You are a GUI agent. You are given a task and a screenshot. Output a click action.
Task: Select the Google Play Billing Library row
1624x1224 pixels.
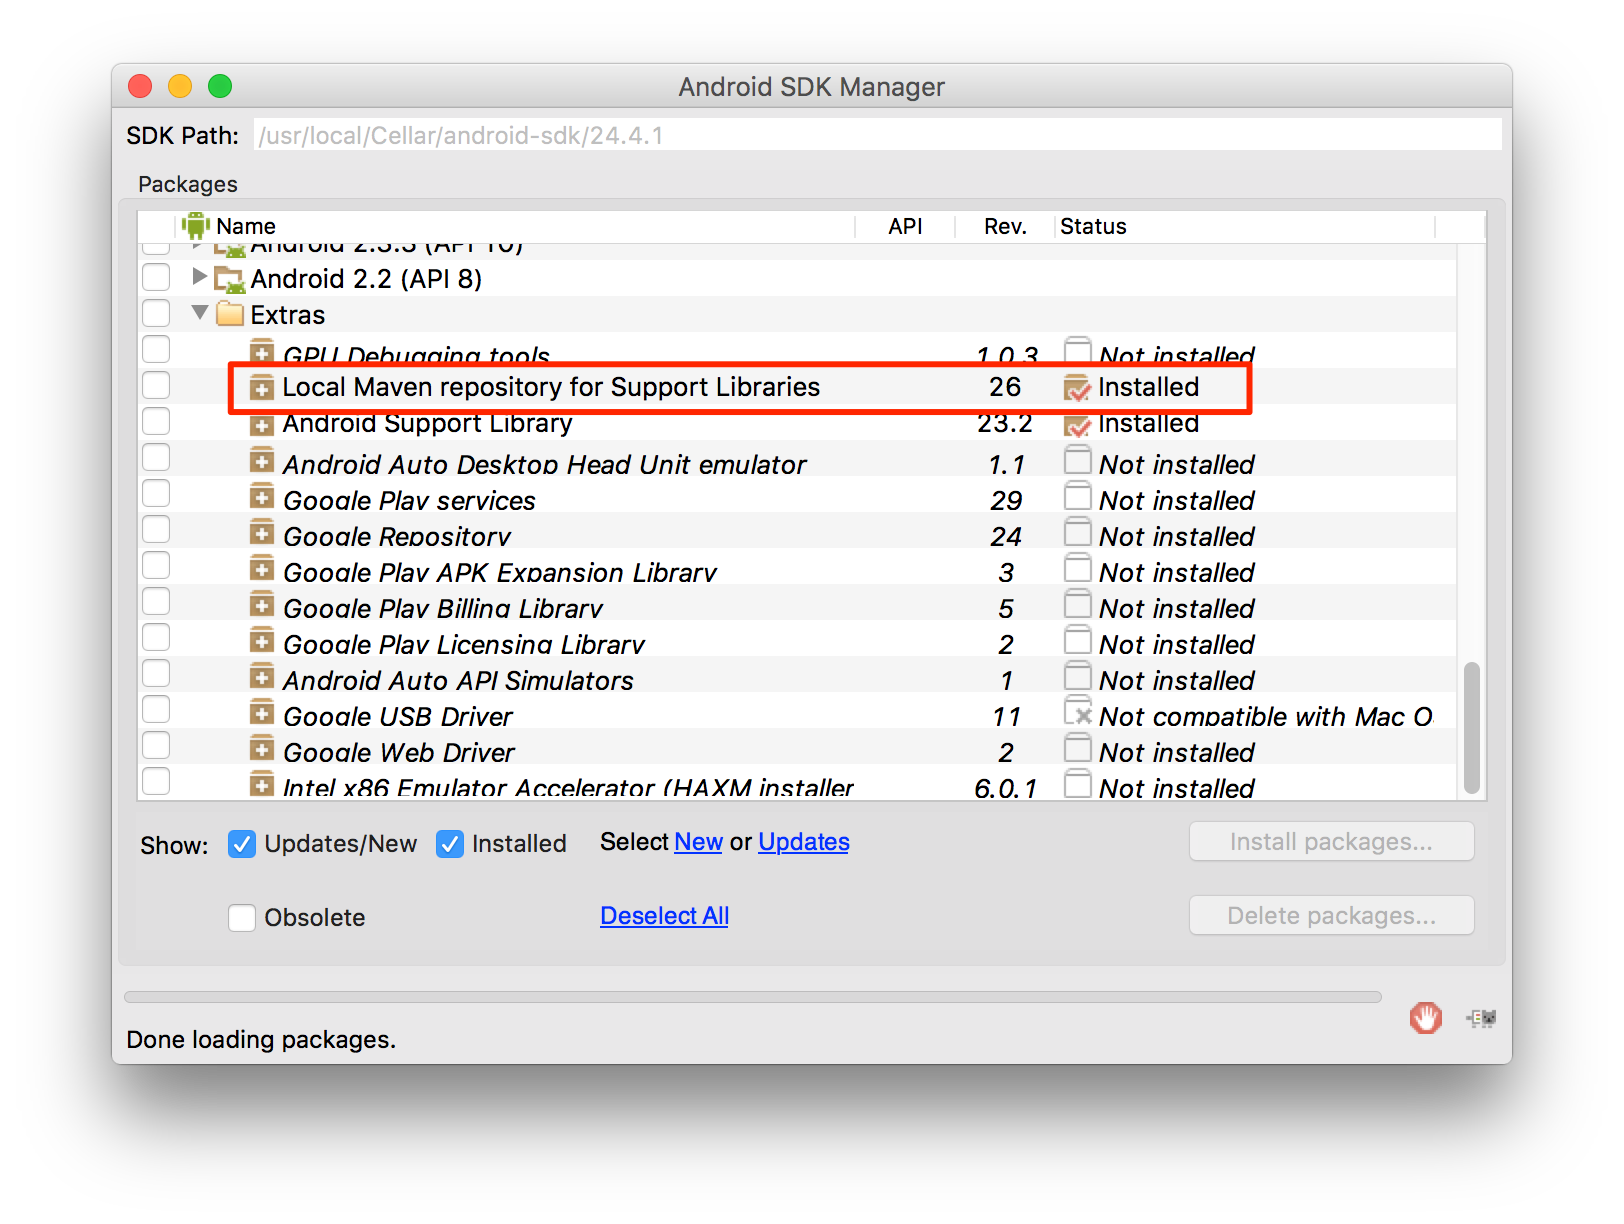[796, 604]
